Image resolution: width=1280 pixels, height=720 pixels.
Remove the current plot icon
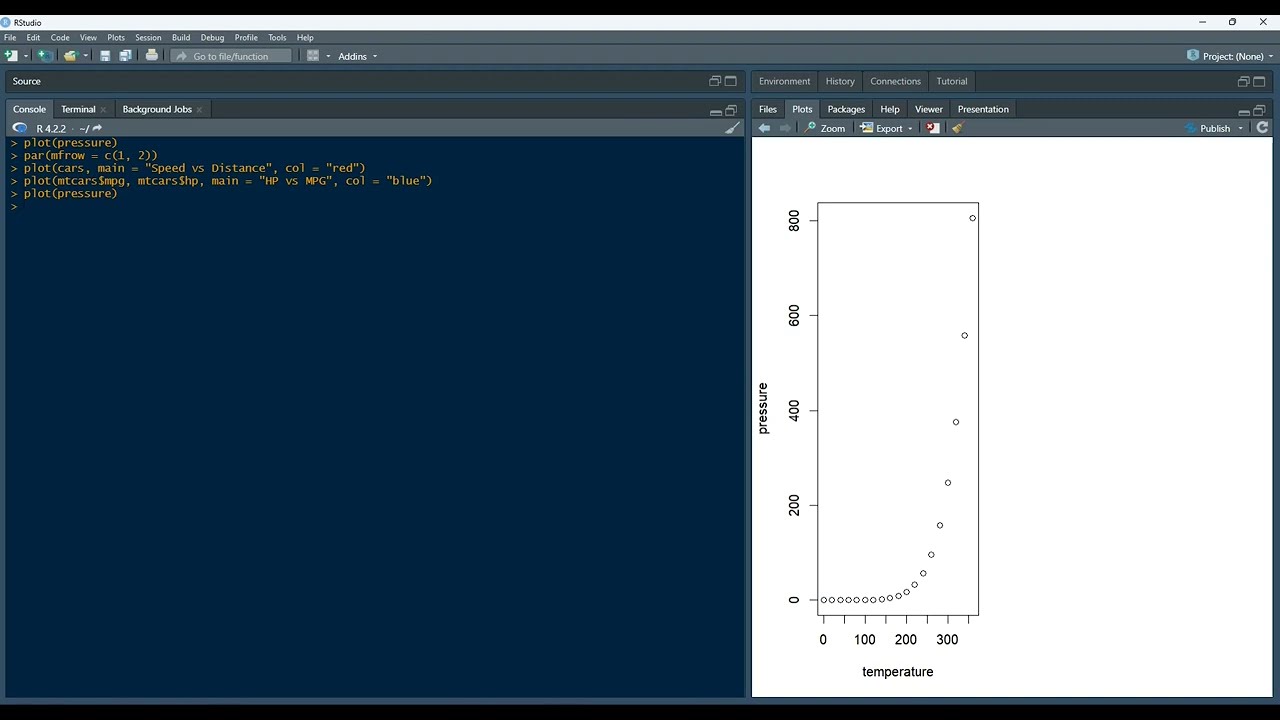click(933, 128)
